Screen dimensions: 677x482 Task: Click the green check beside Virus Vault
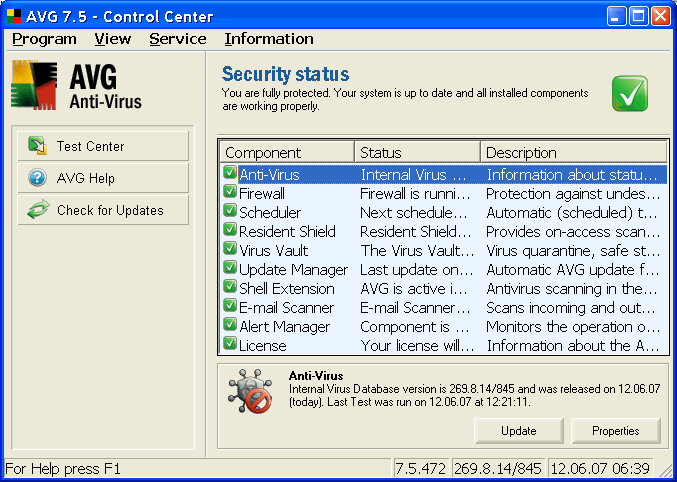point(230,249)
